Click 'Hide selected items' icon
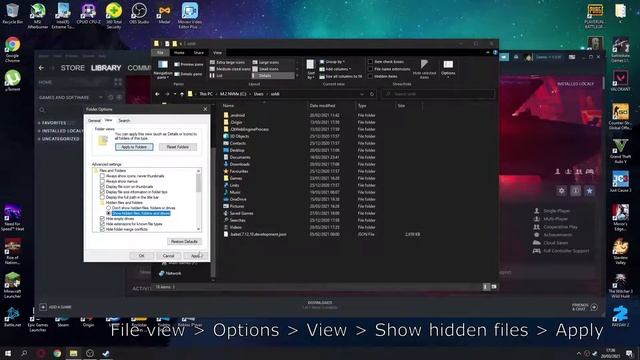This screenshot has height=360, width=640. coord(424,64)
